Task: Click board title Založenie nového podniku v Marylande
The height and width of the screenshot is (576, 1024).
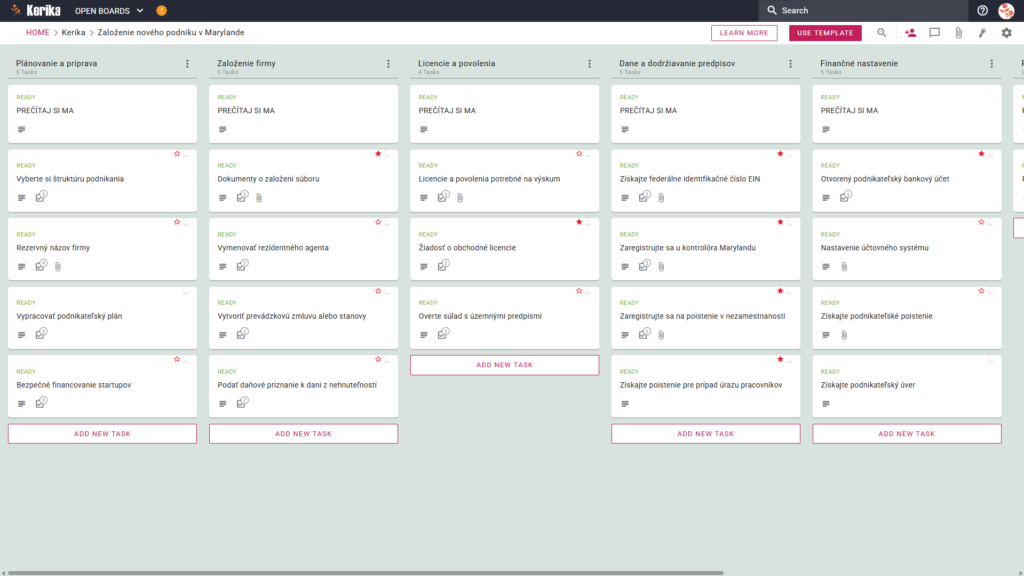Action: tap(171, 33)
